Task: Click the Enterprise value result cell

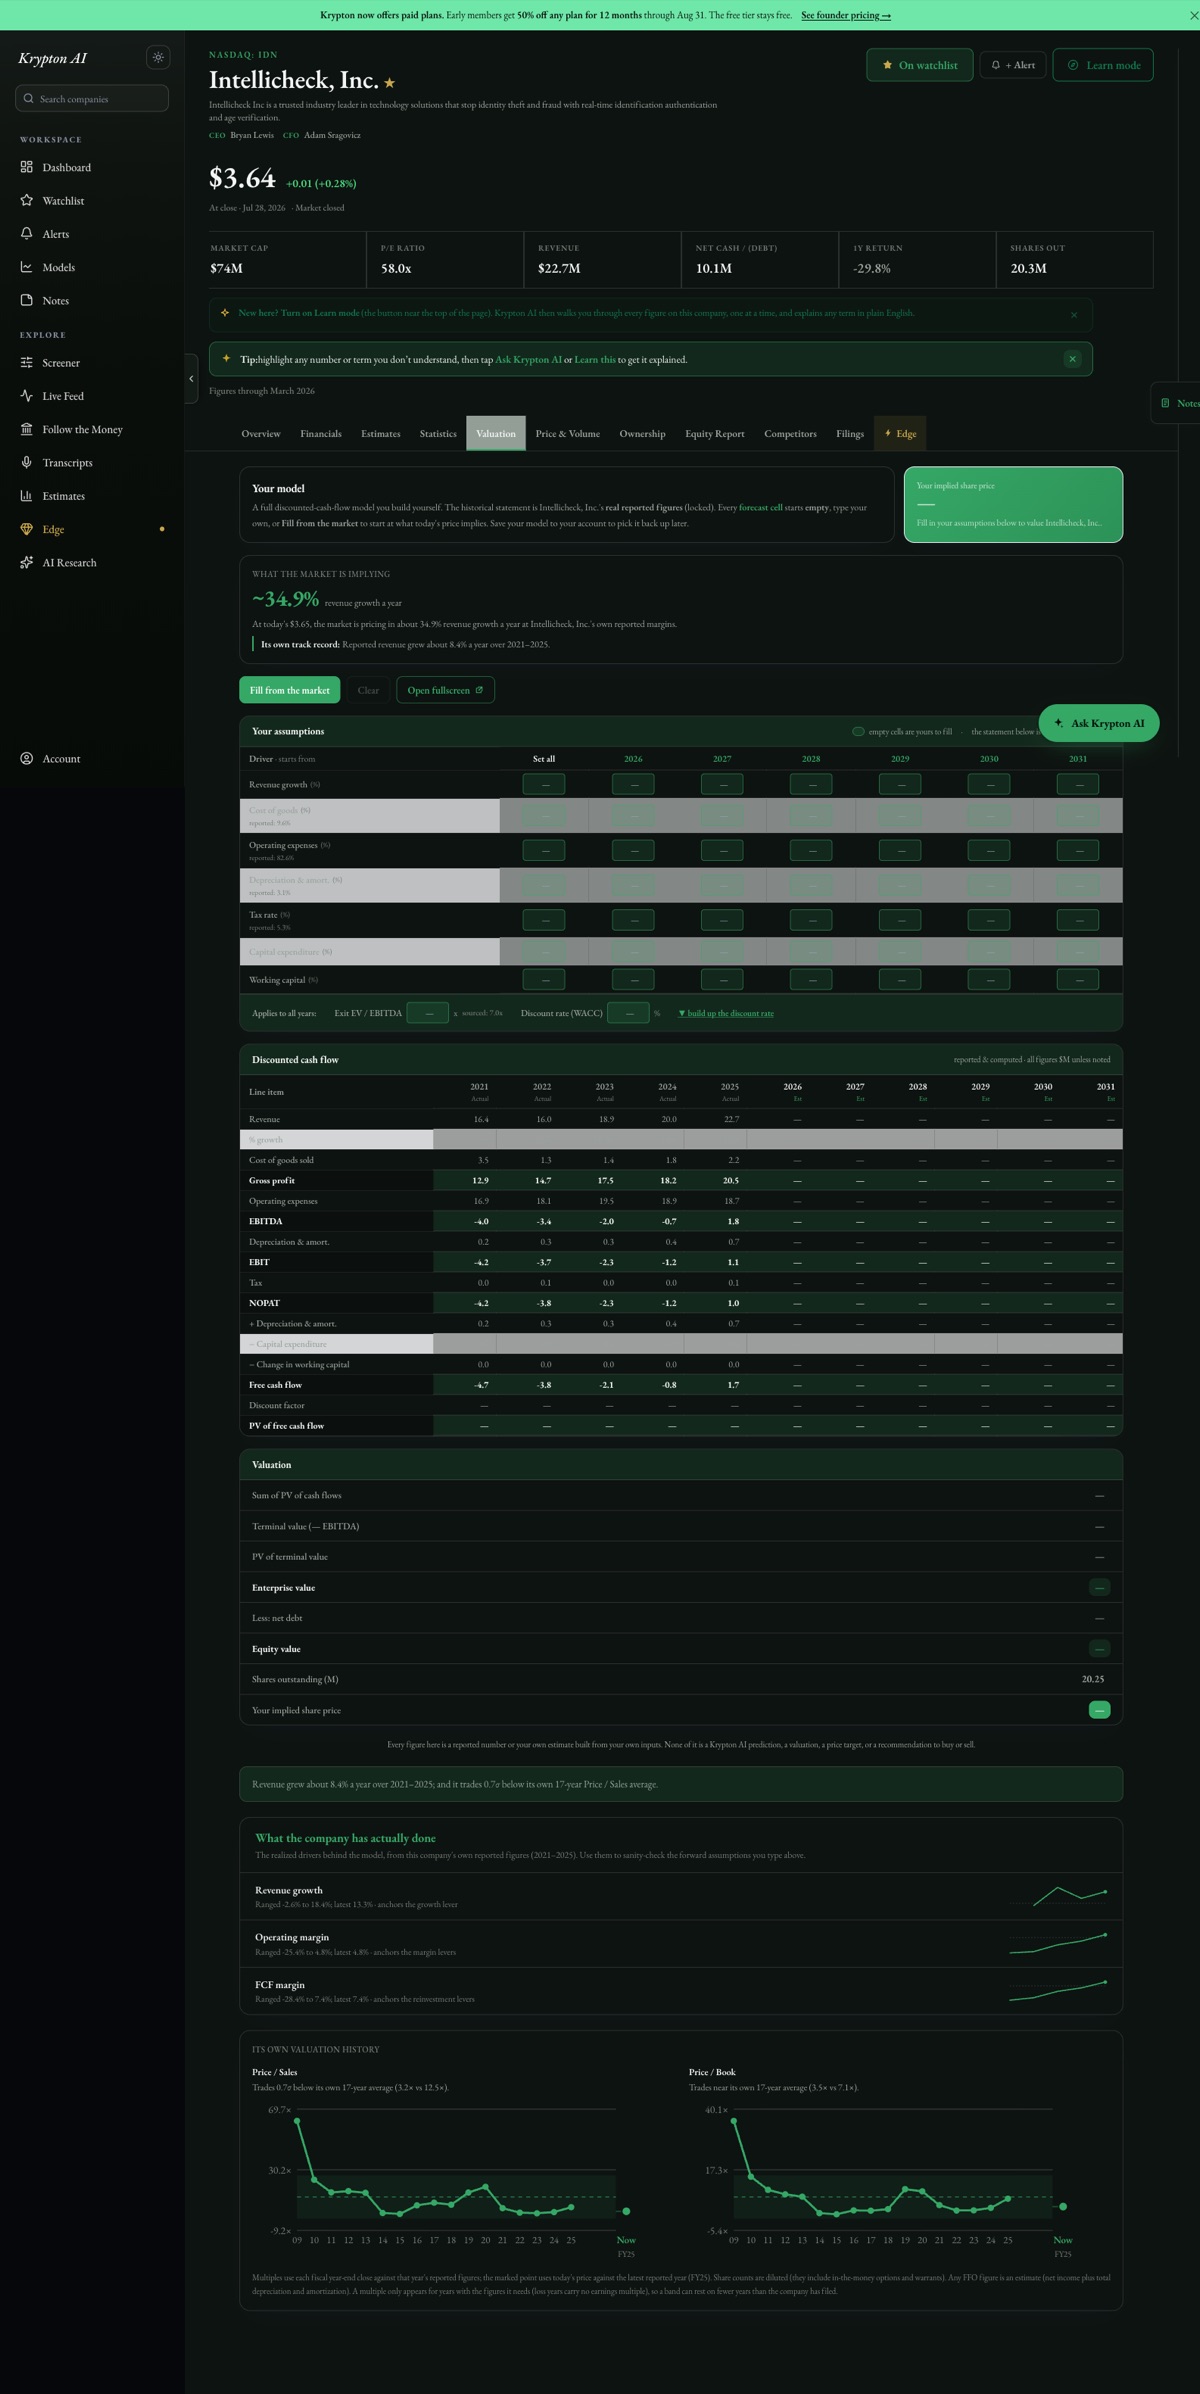Action: click(x=1099, y=1587)
